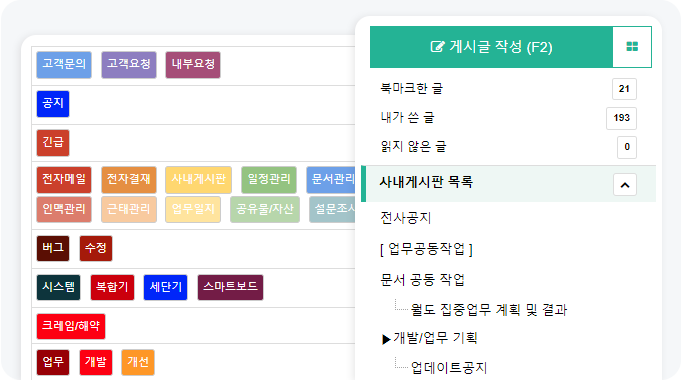The height and width of the screenshot is (380, 681).
Task: Open 월도 집중업무 계획 및 결과 sub-board
Action: click(x=489, y=310)
